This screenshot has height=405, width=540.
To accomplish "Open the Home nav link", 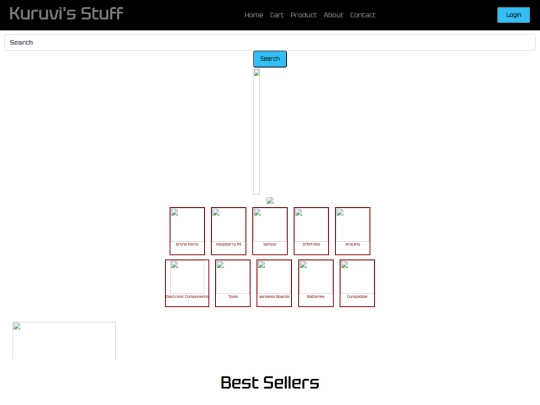I will tap(253, 15).
